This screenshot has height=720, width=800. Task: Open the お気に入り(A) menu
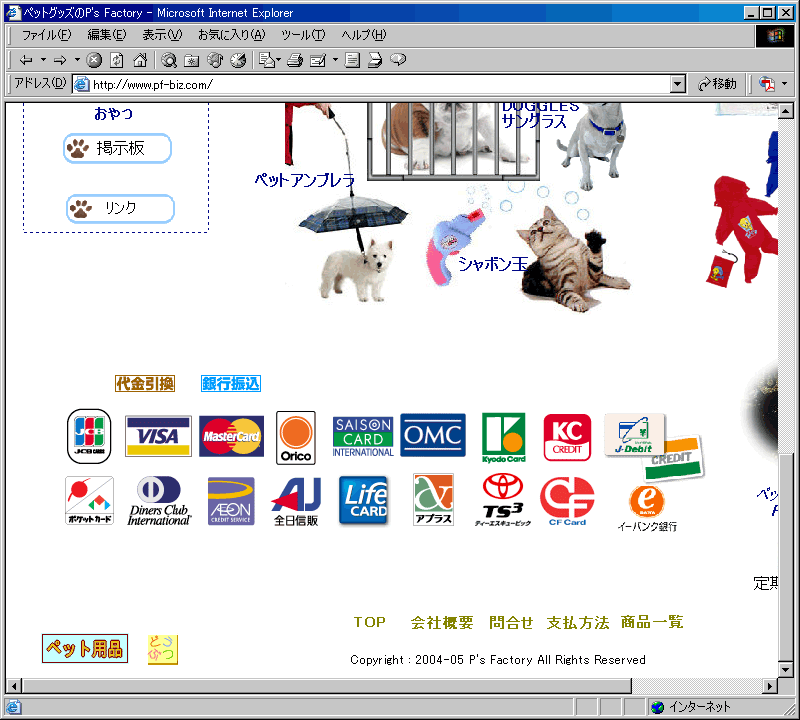pyautogui.click(x=232, y=35)
